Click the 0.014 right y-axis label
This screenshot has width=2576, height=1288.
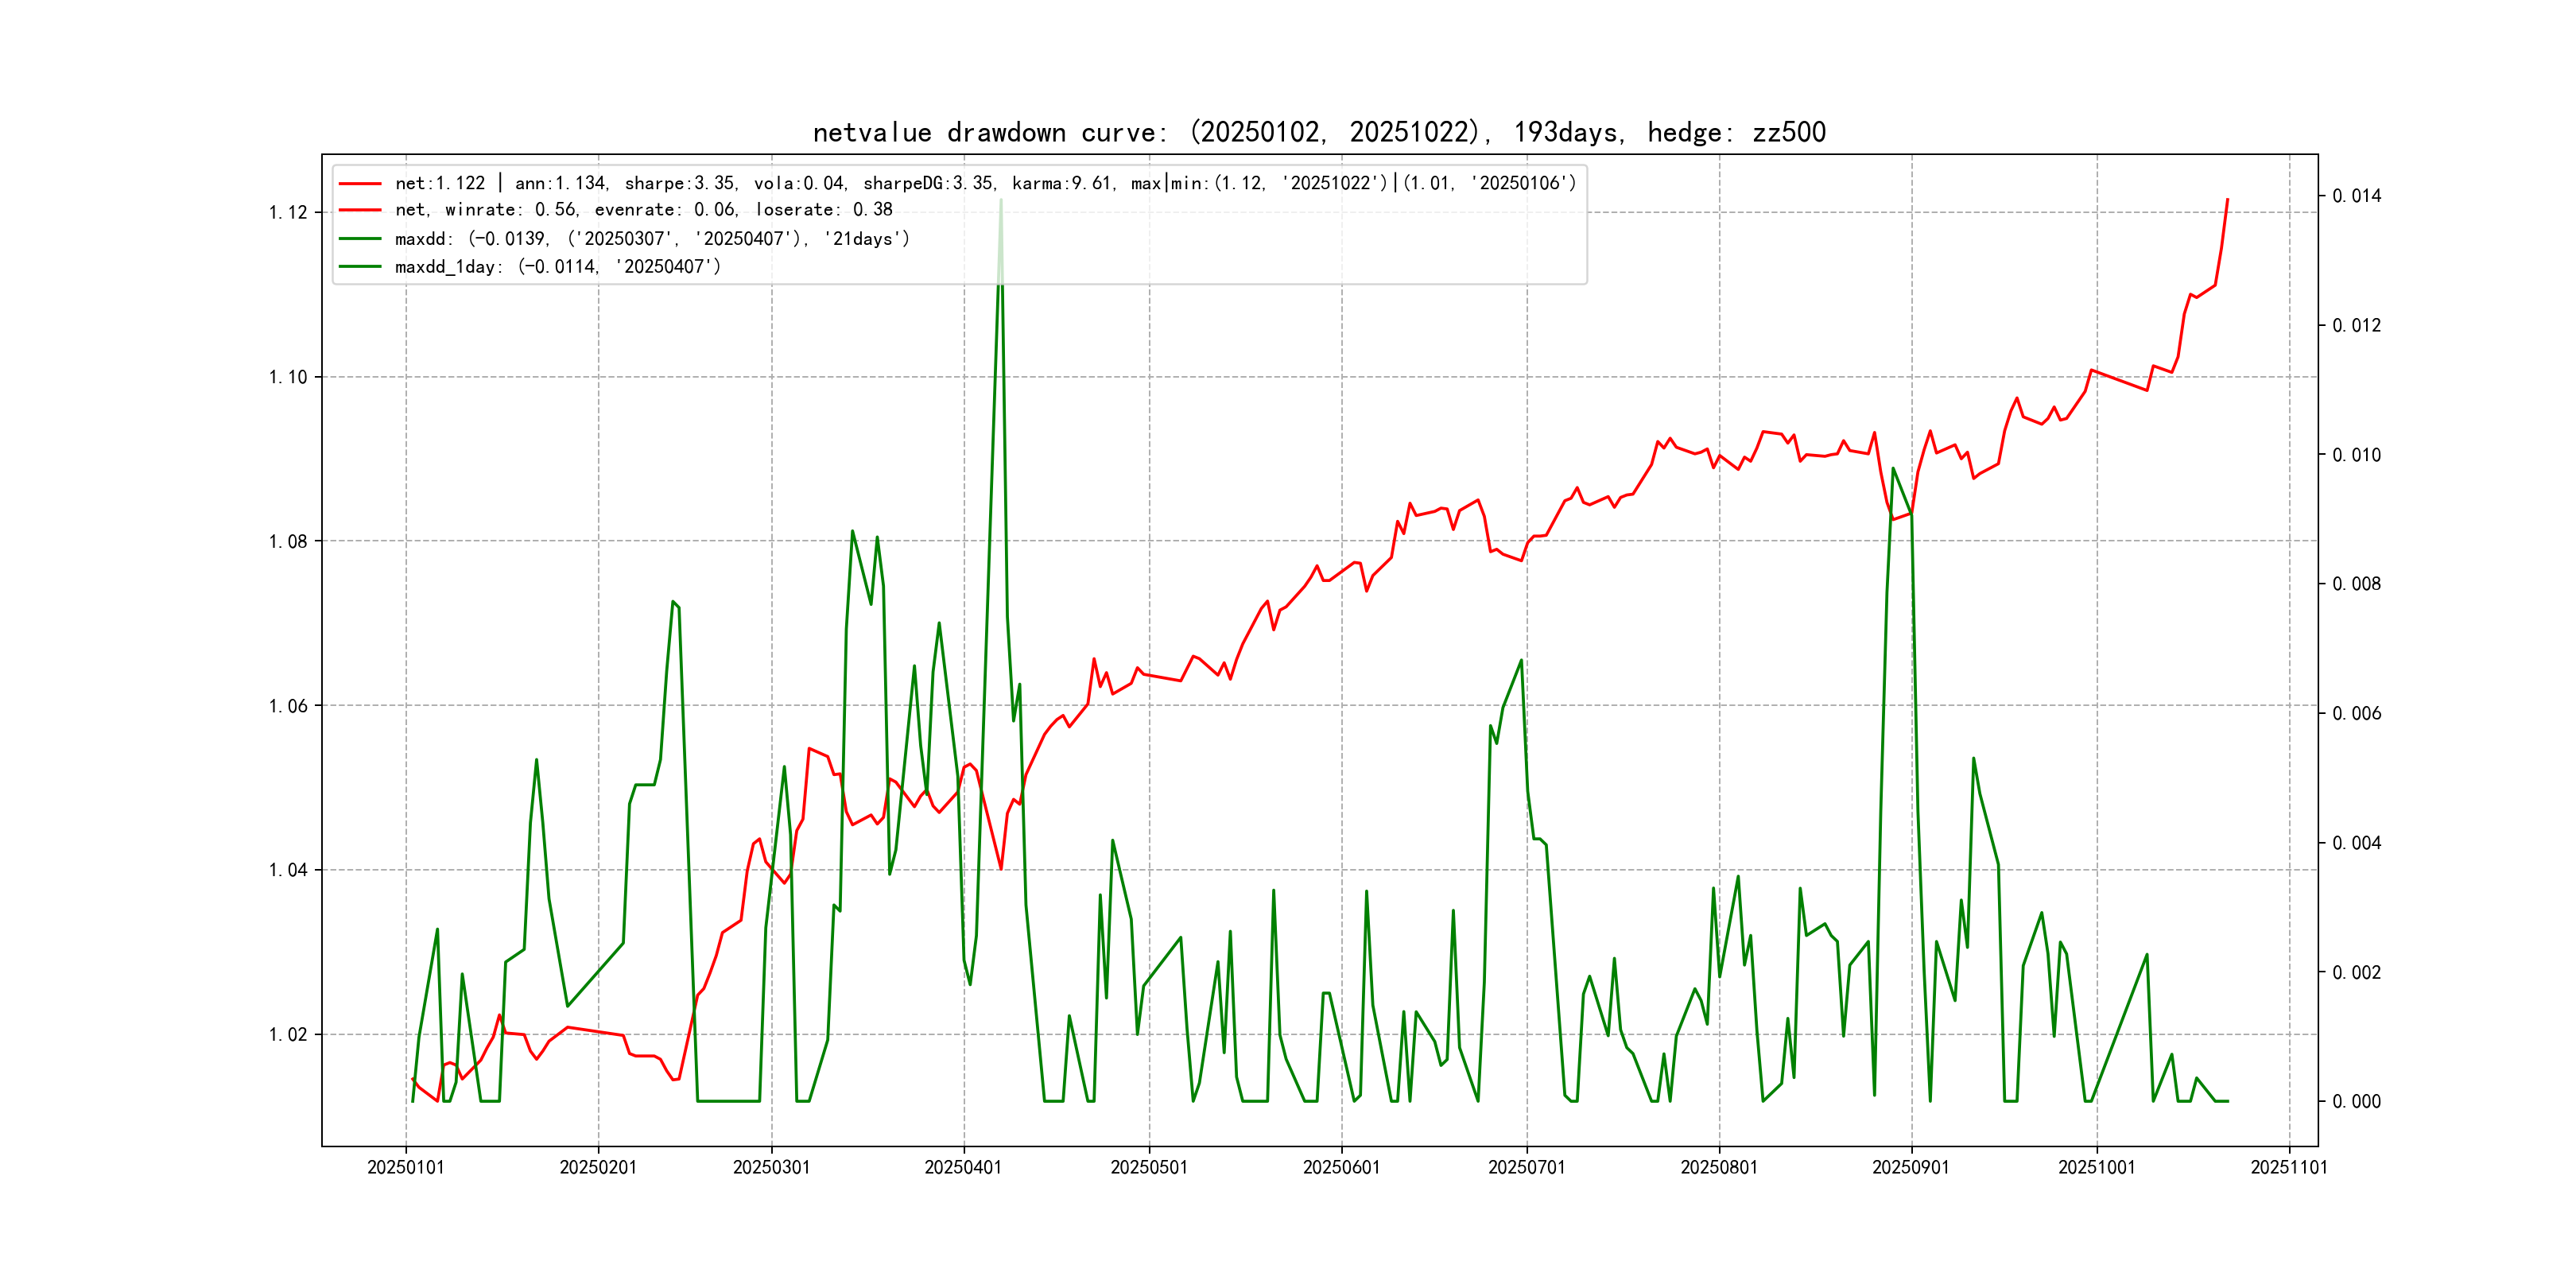tap(2357, 196)
